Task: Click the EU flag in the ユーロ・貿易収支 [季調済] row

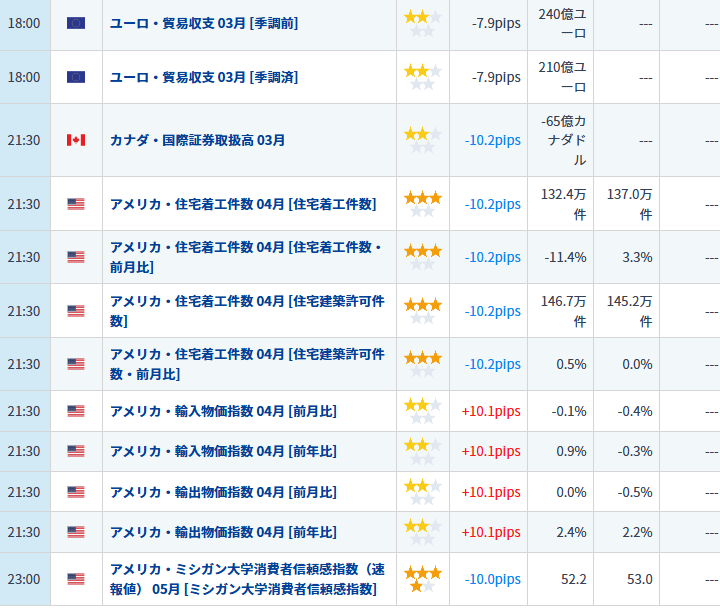Action: (76, 77)
